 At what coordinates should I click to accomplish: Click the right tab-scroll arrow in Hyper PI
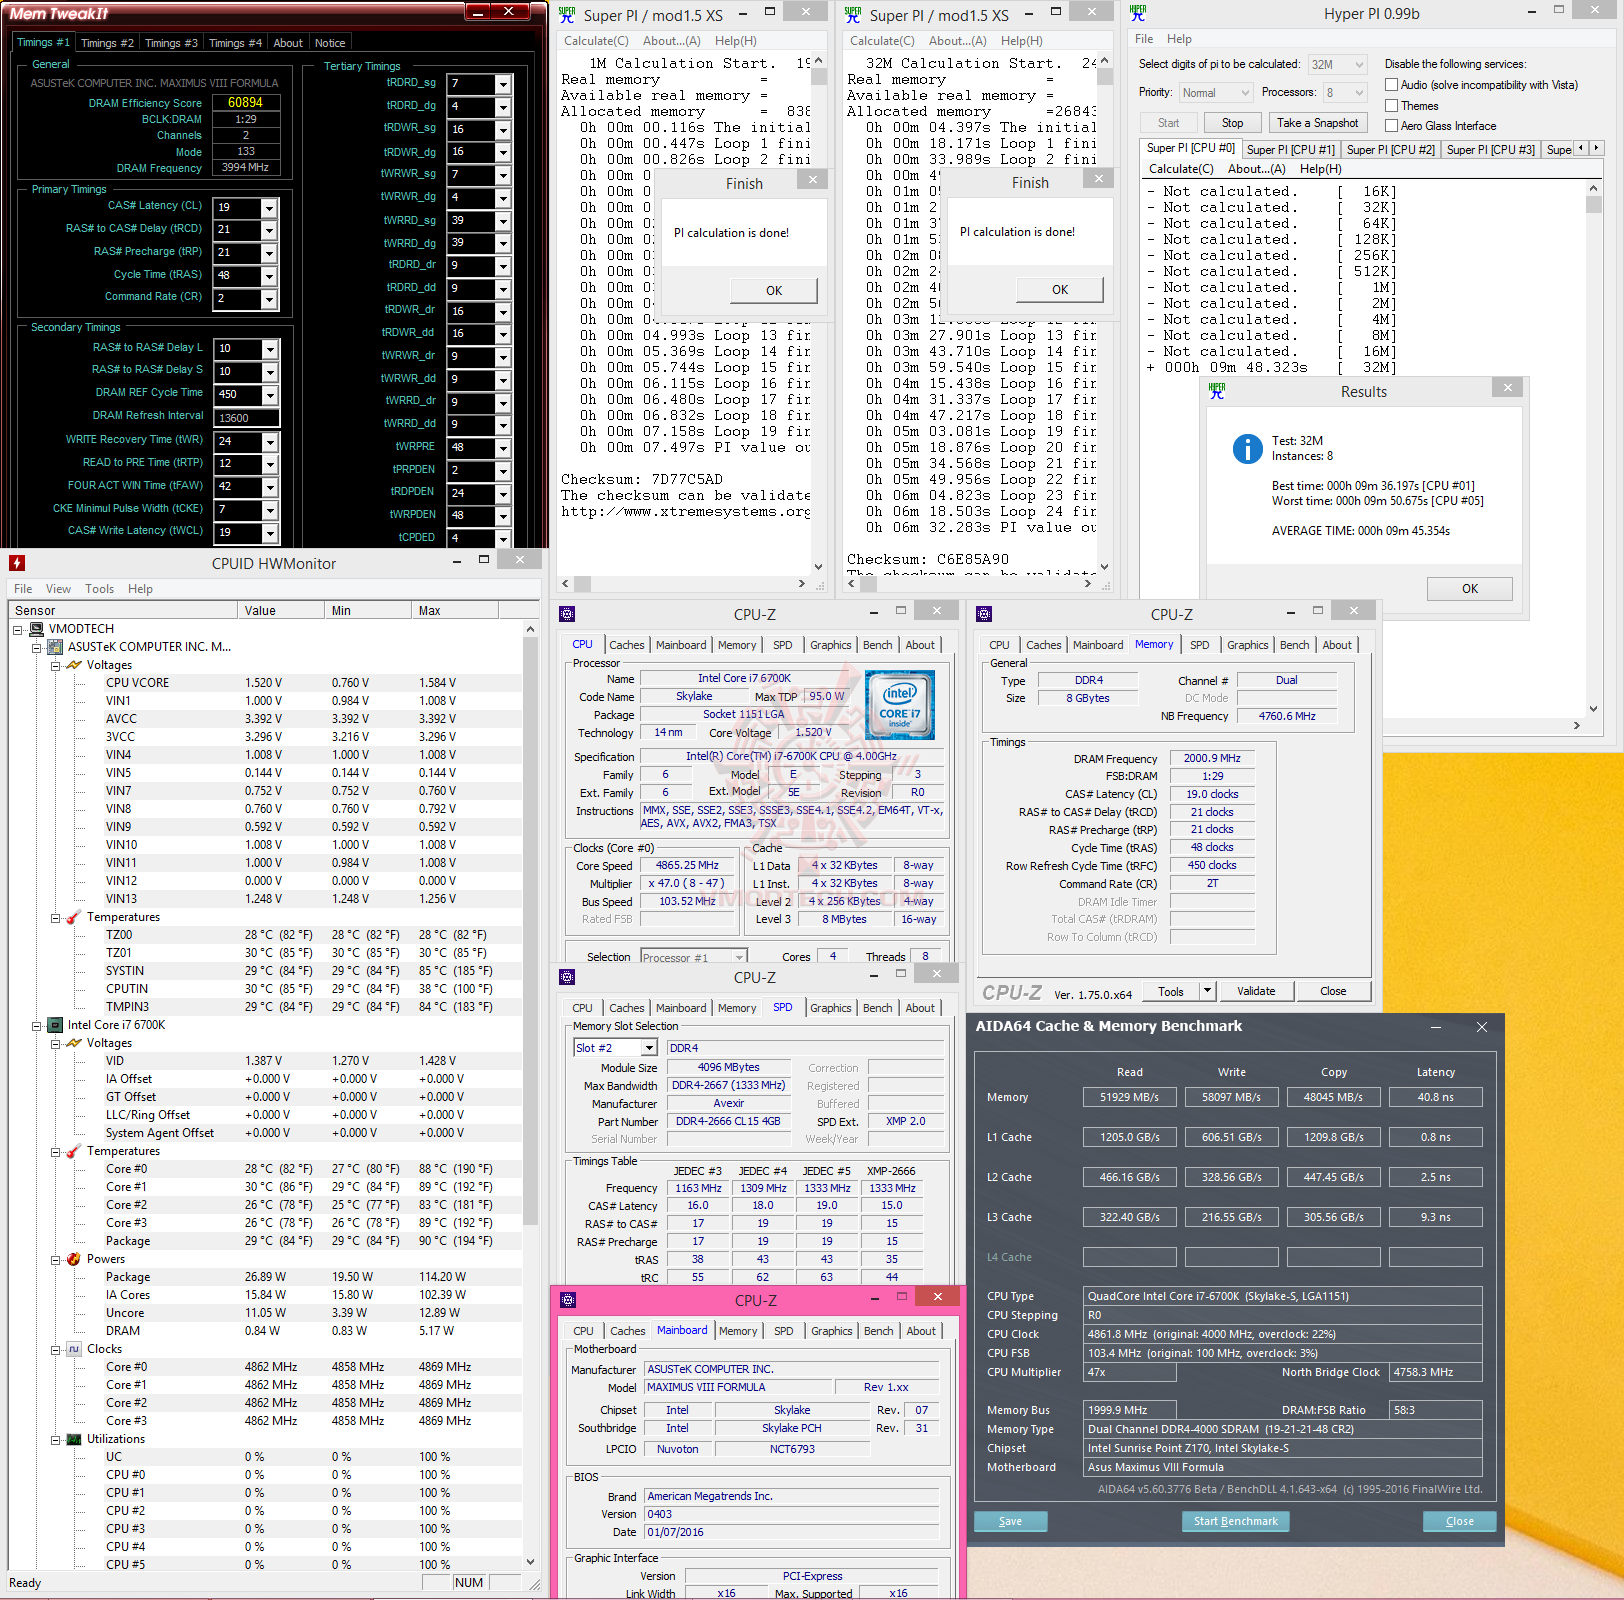[1596, 148]
